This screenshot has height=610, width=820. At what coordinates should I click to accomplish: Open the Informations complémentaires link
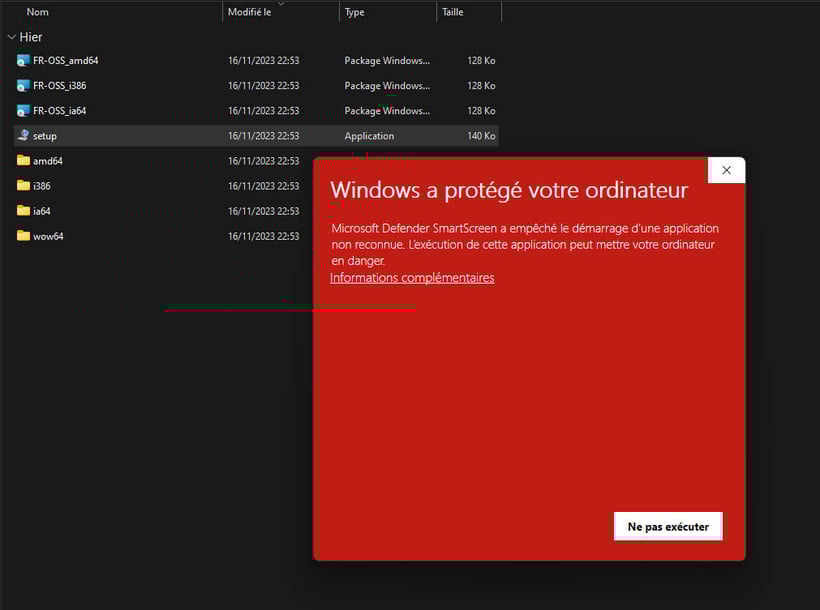[412, 278]
